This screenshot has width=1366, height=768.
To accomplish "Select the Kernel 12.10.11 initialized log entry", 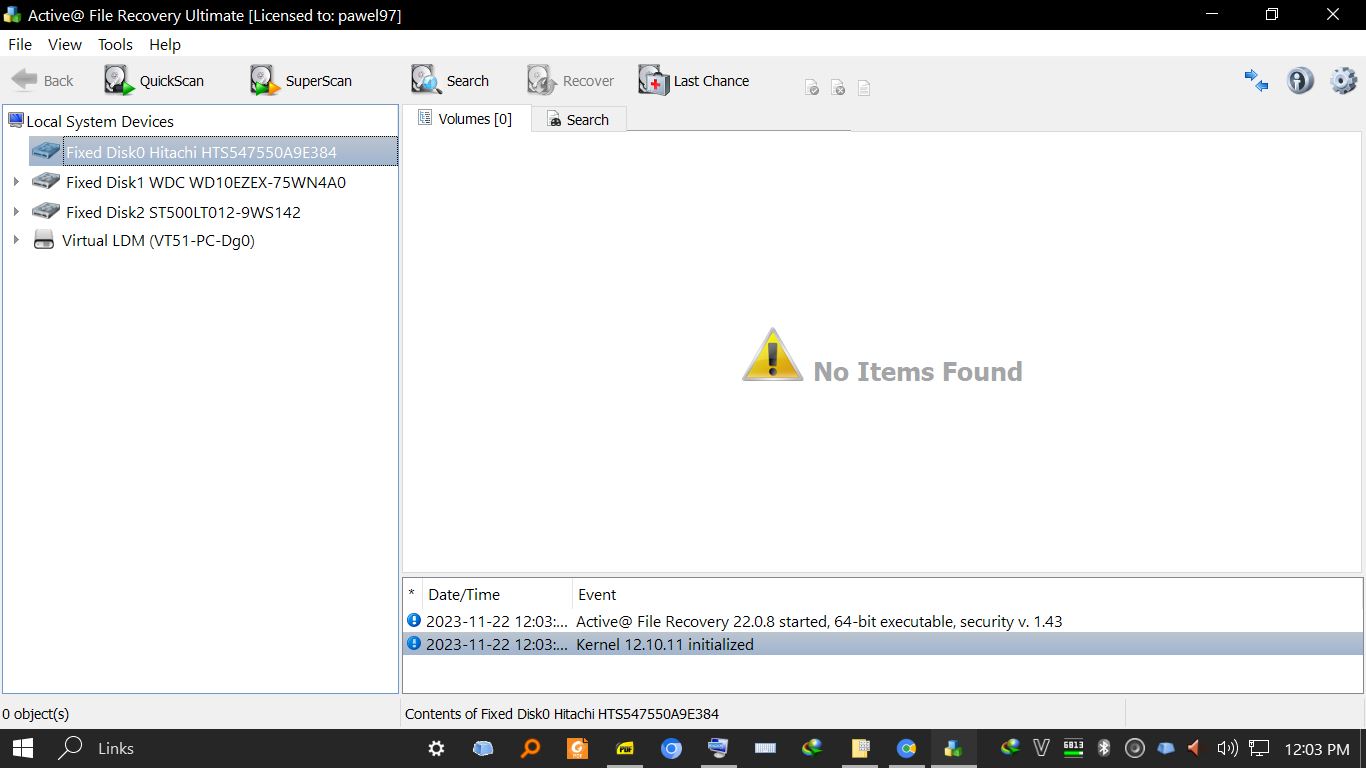I will (x=665, y=645).
